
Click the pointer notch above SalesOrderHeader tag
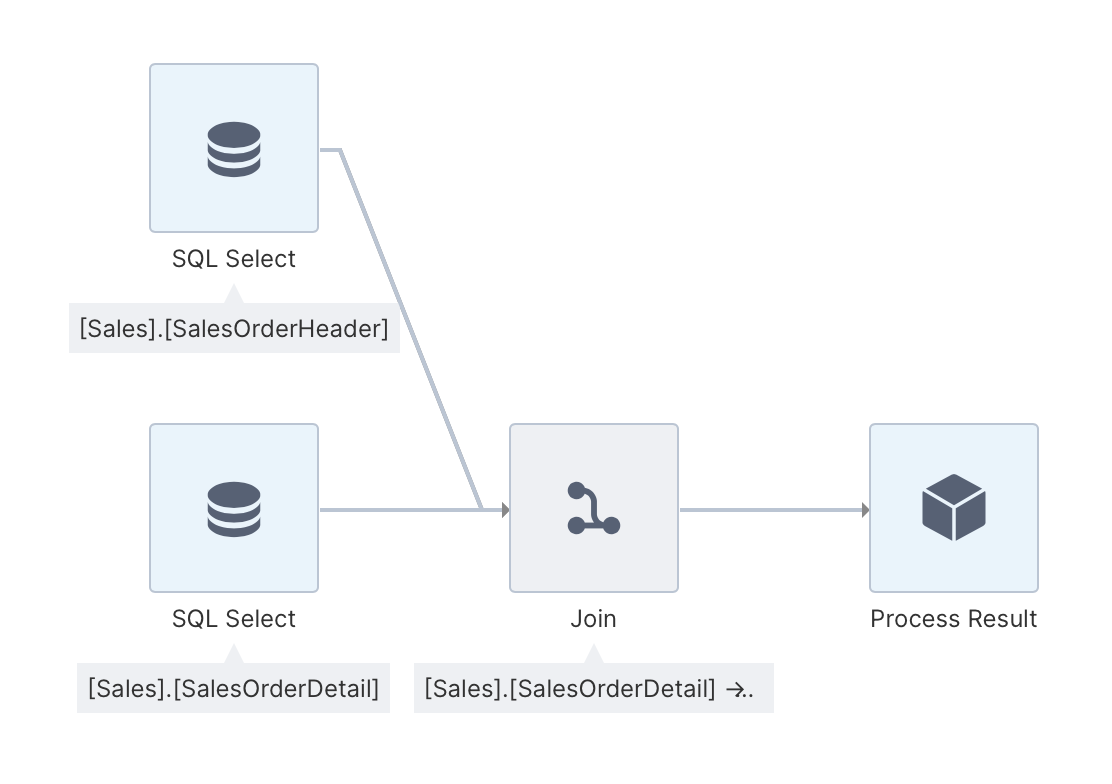pyautogui.click(x=234, y=294)
